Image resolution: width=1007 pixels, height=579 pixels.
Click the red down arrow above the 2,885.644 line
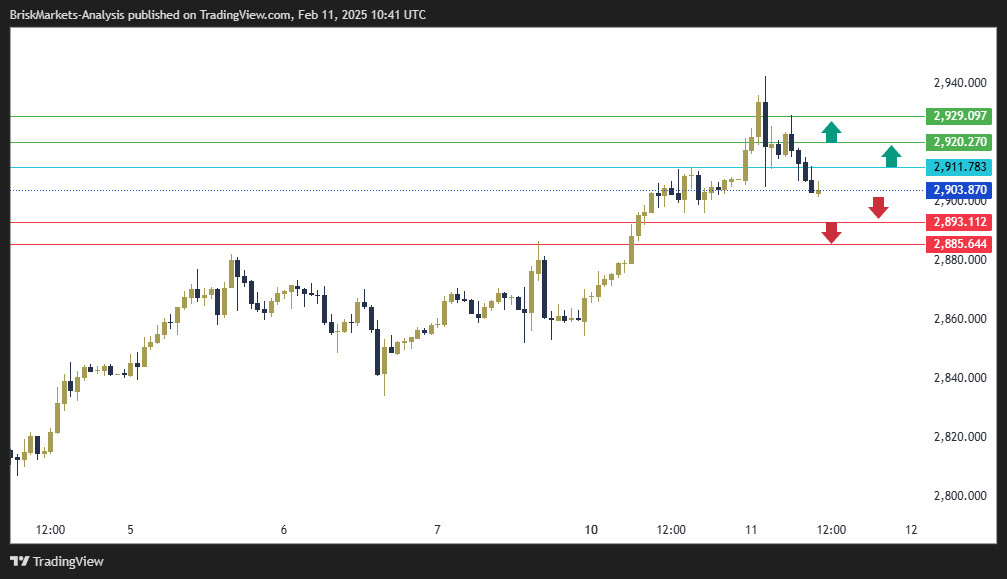coord(832,232)
